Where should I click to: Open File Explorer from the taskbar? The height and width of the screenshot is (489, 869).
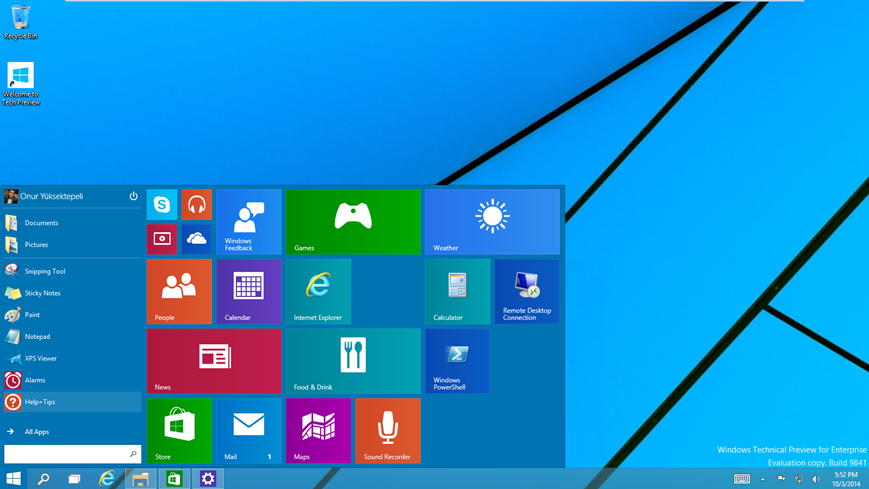(x=140, y=478)
